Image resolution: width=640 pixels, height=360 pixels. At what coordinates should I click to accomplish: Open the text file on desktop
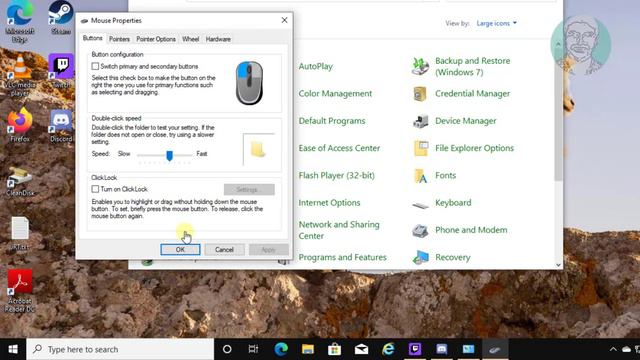(20, 233)
